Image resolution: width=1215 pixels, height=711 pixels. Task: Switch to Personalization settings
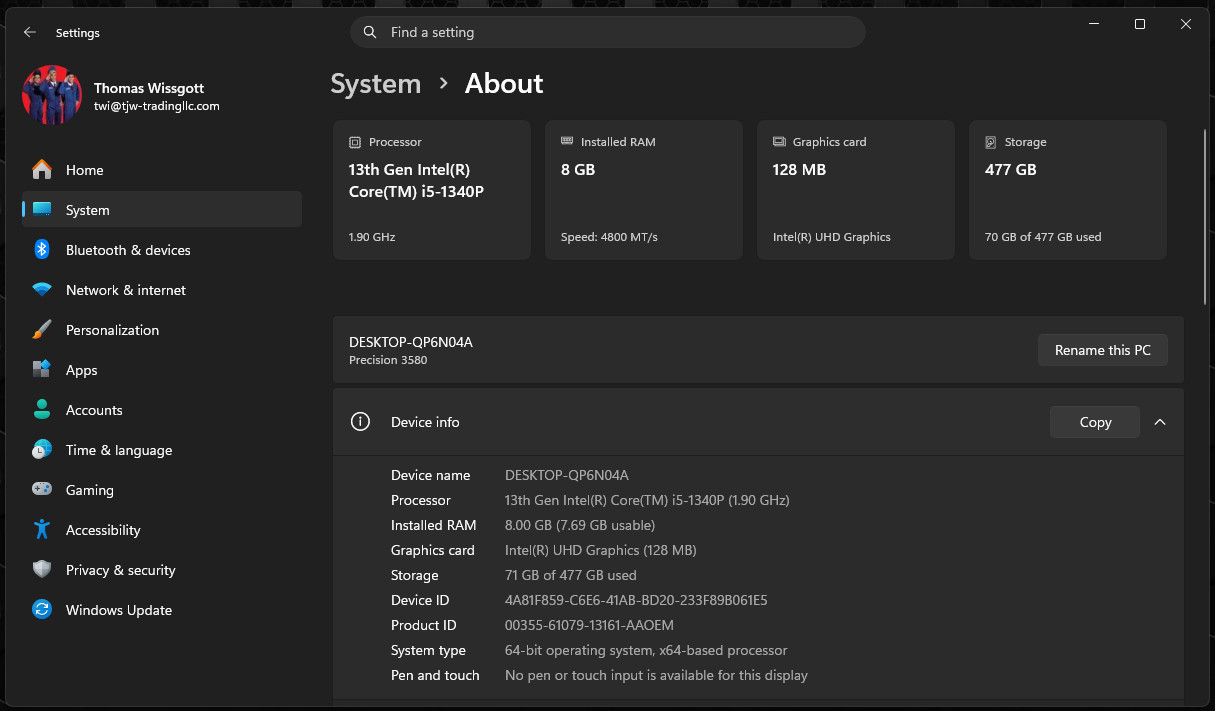pyautogui.click(x=162, y=330)
